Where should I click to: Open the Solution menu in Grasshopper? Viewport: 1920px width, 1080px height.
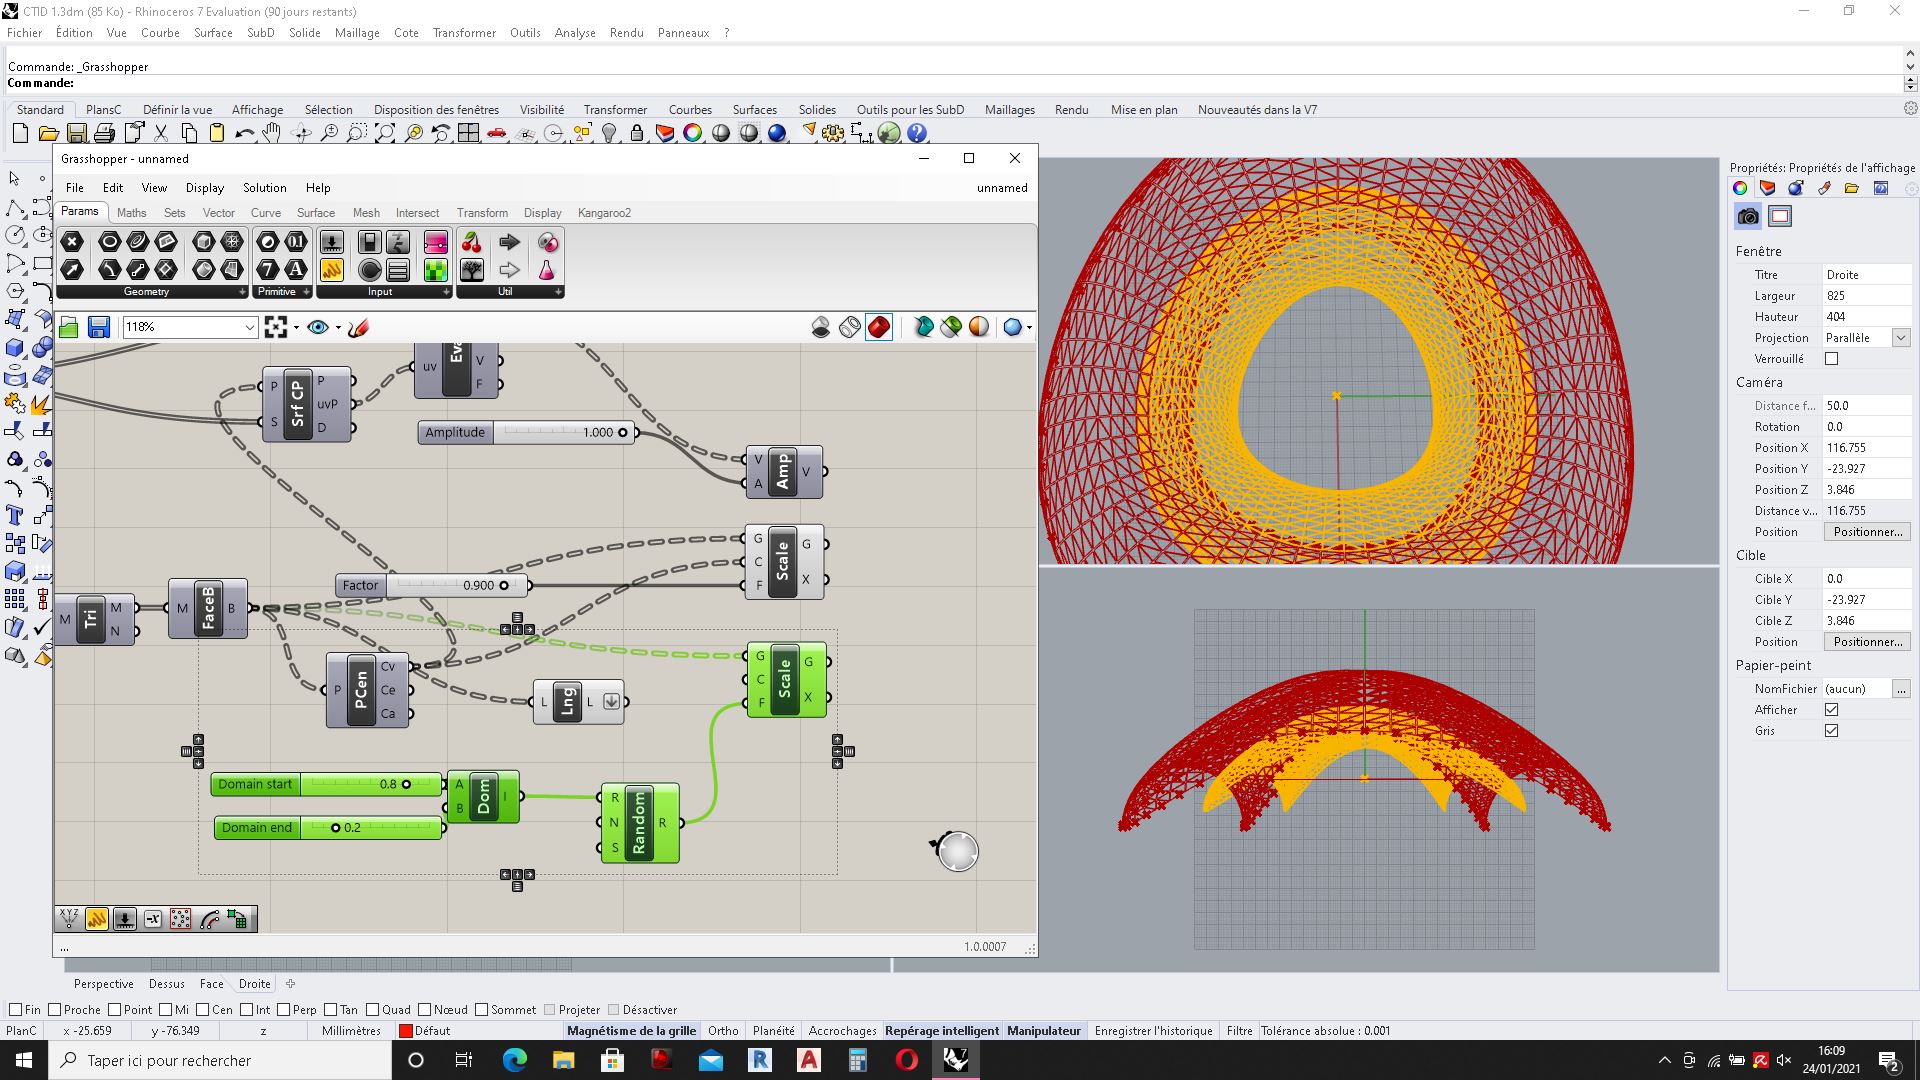264,188
